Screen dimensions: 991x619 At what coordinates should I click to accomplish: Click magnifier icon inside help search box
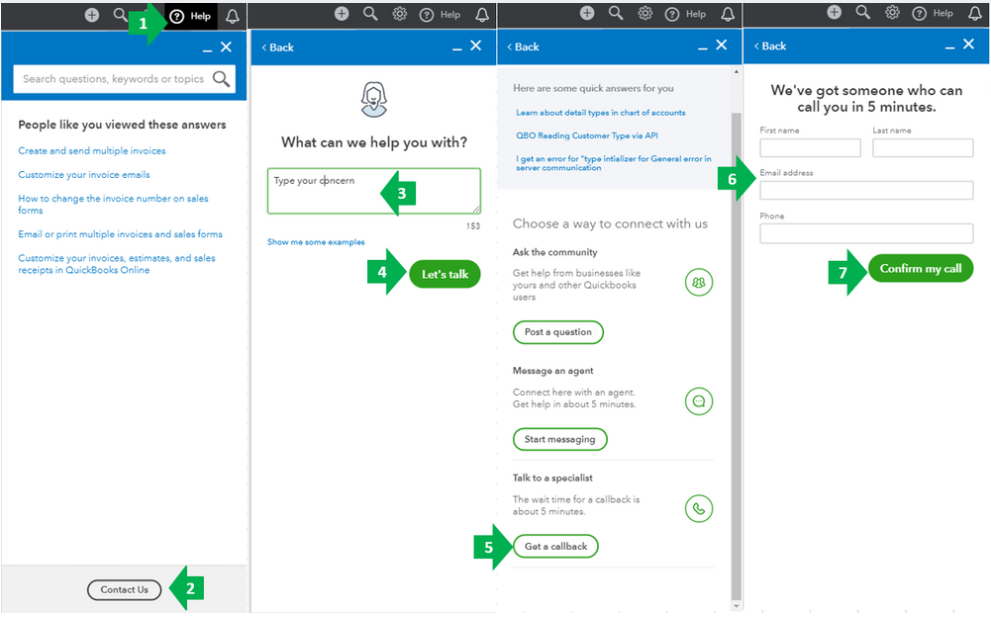coord(221,79)
